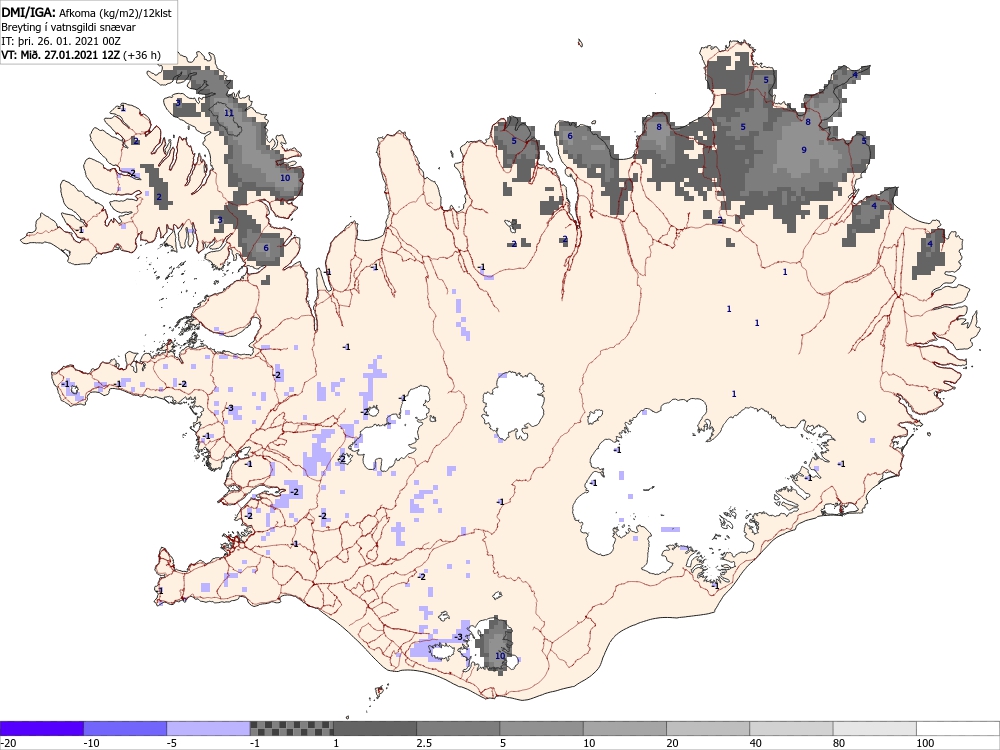Click the '40' legend scale label
The image size is (1000, 750).
[756, 743]
